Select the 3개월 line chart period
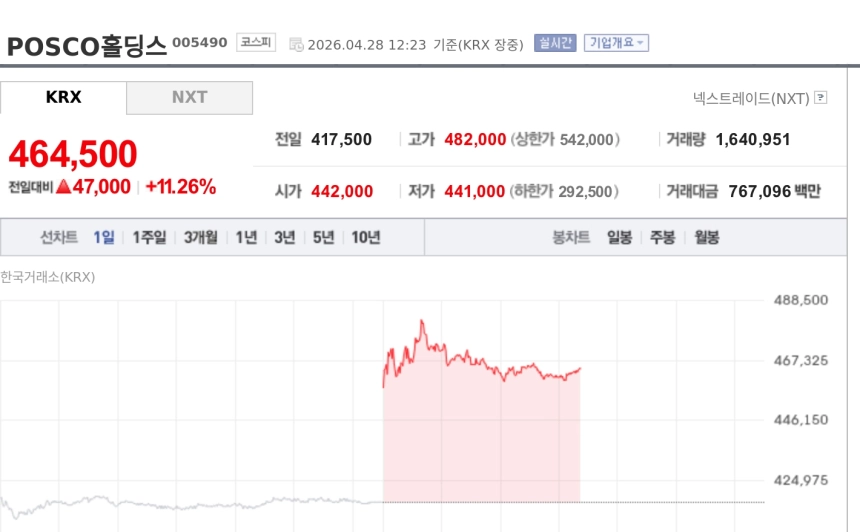860x532 pixels. [x=200, y=238]
